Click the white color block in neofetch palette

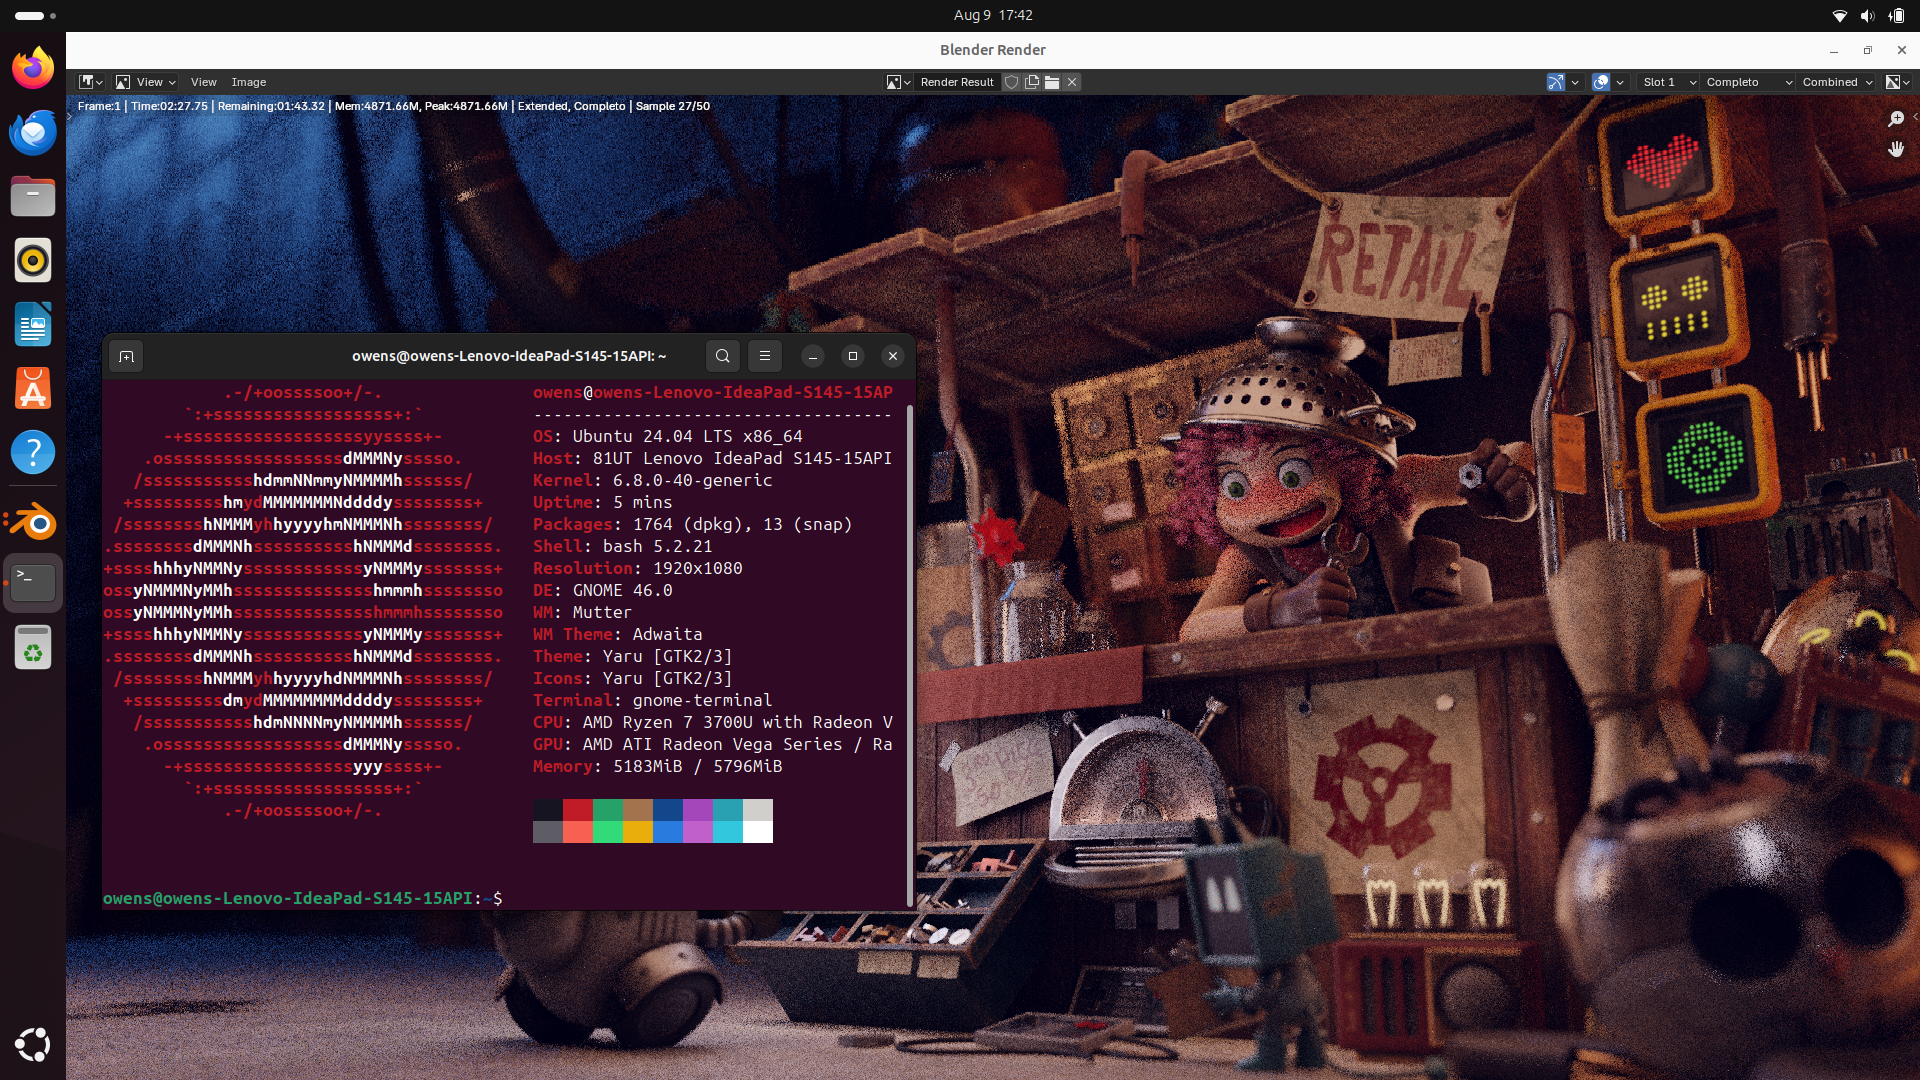758,832
